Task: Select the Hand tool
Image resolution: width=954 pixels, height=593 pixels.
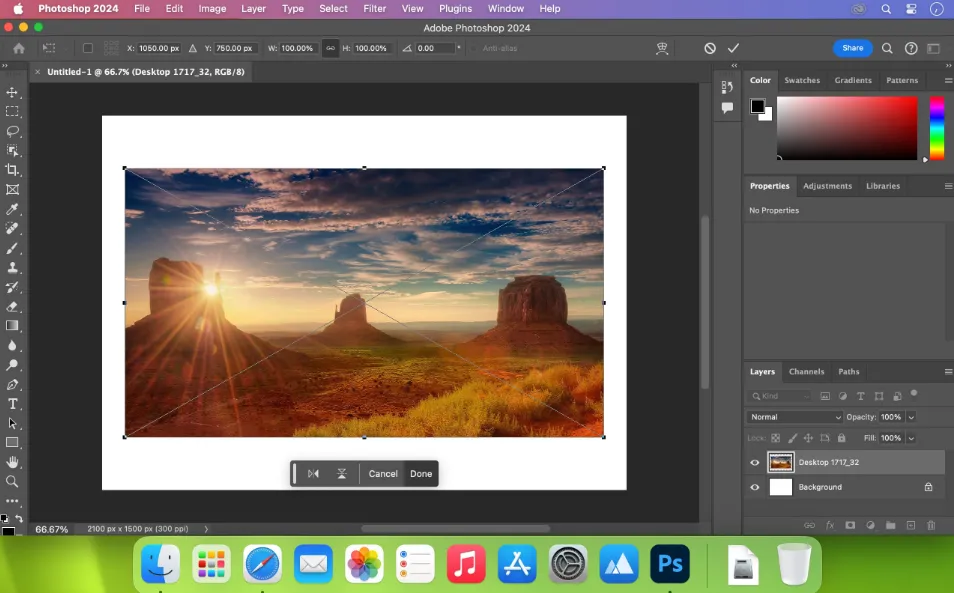Action: tap(12, 462)
